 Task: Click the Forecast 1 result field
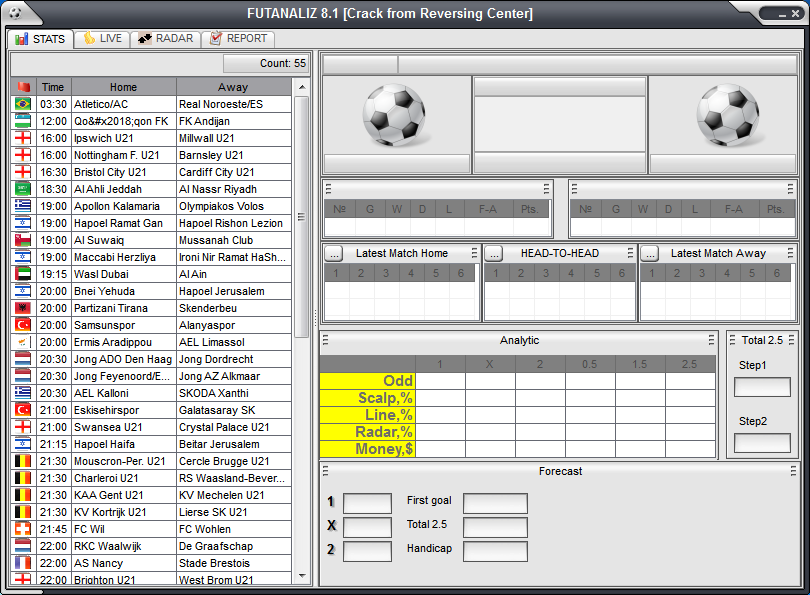pyautogui.click(x=367, y=503)
